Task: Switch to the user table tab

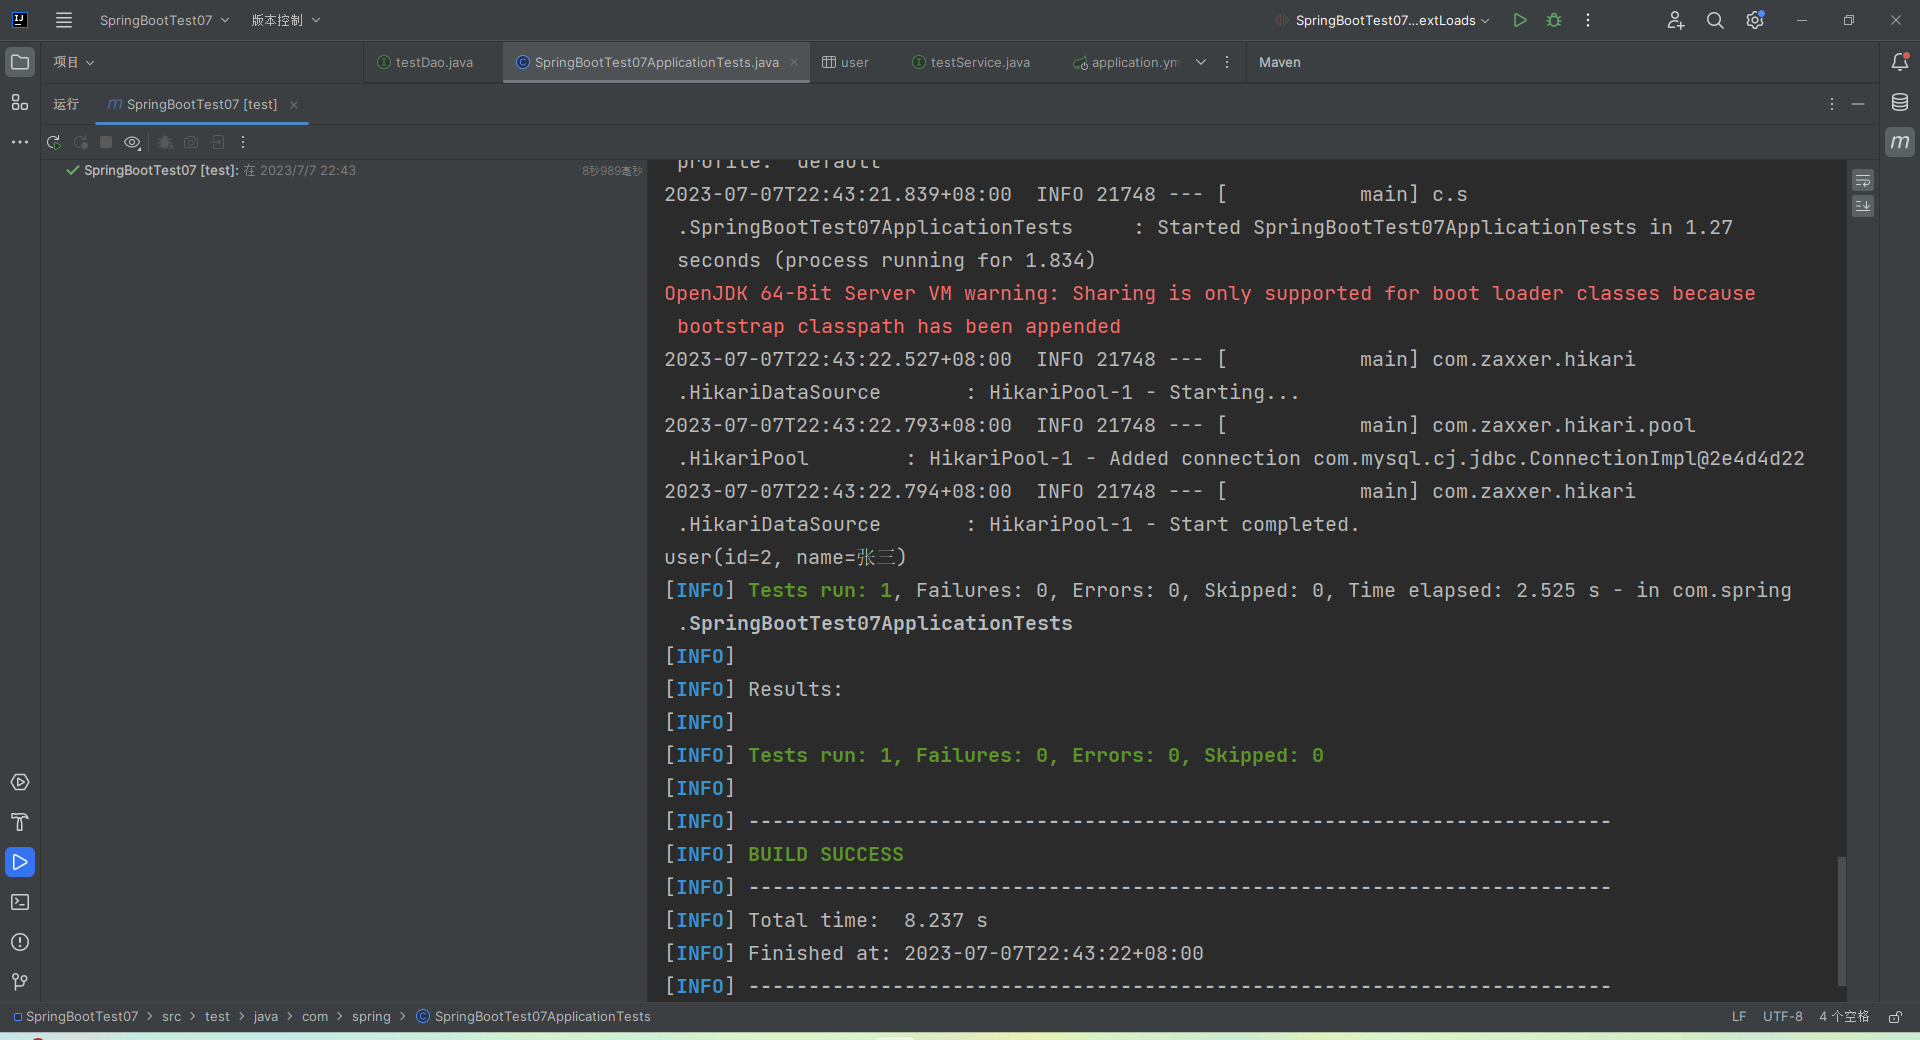Action: 846,62
